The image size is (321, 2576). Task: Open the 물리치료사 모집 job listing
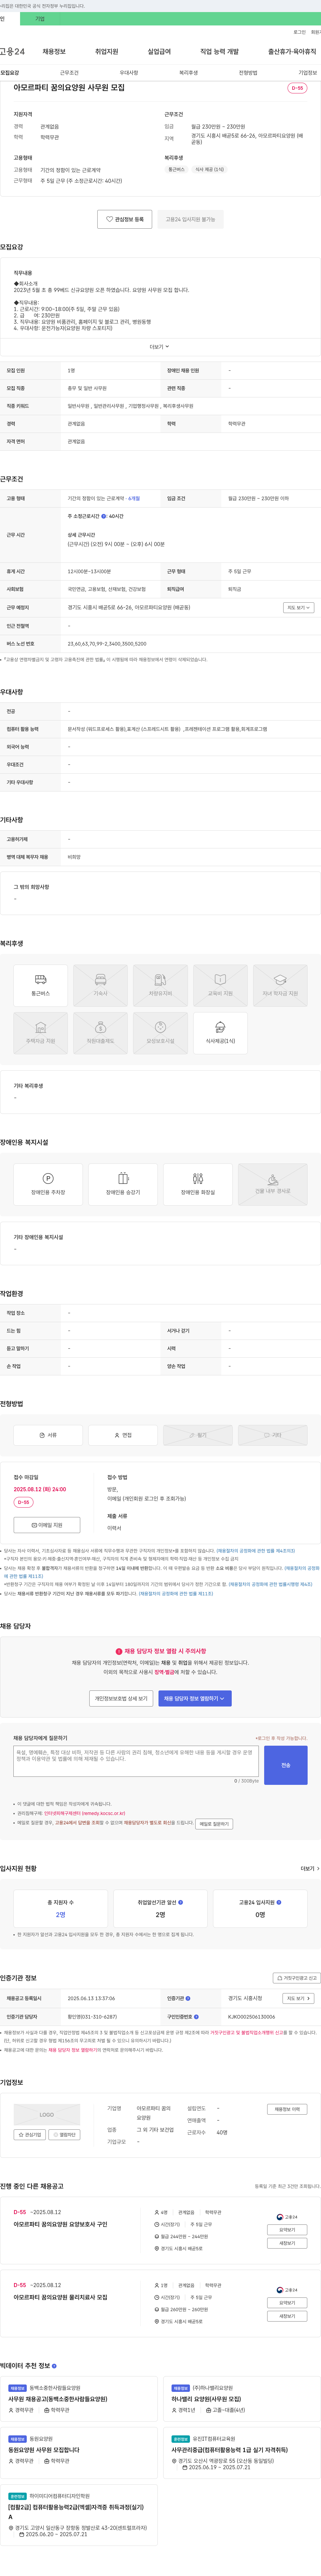60,2297
